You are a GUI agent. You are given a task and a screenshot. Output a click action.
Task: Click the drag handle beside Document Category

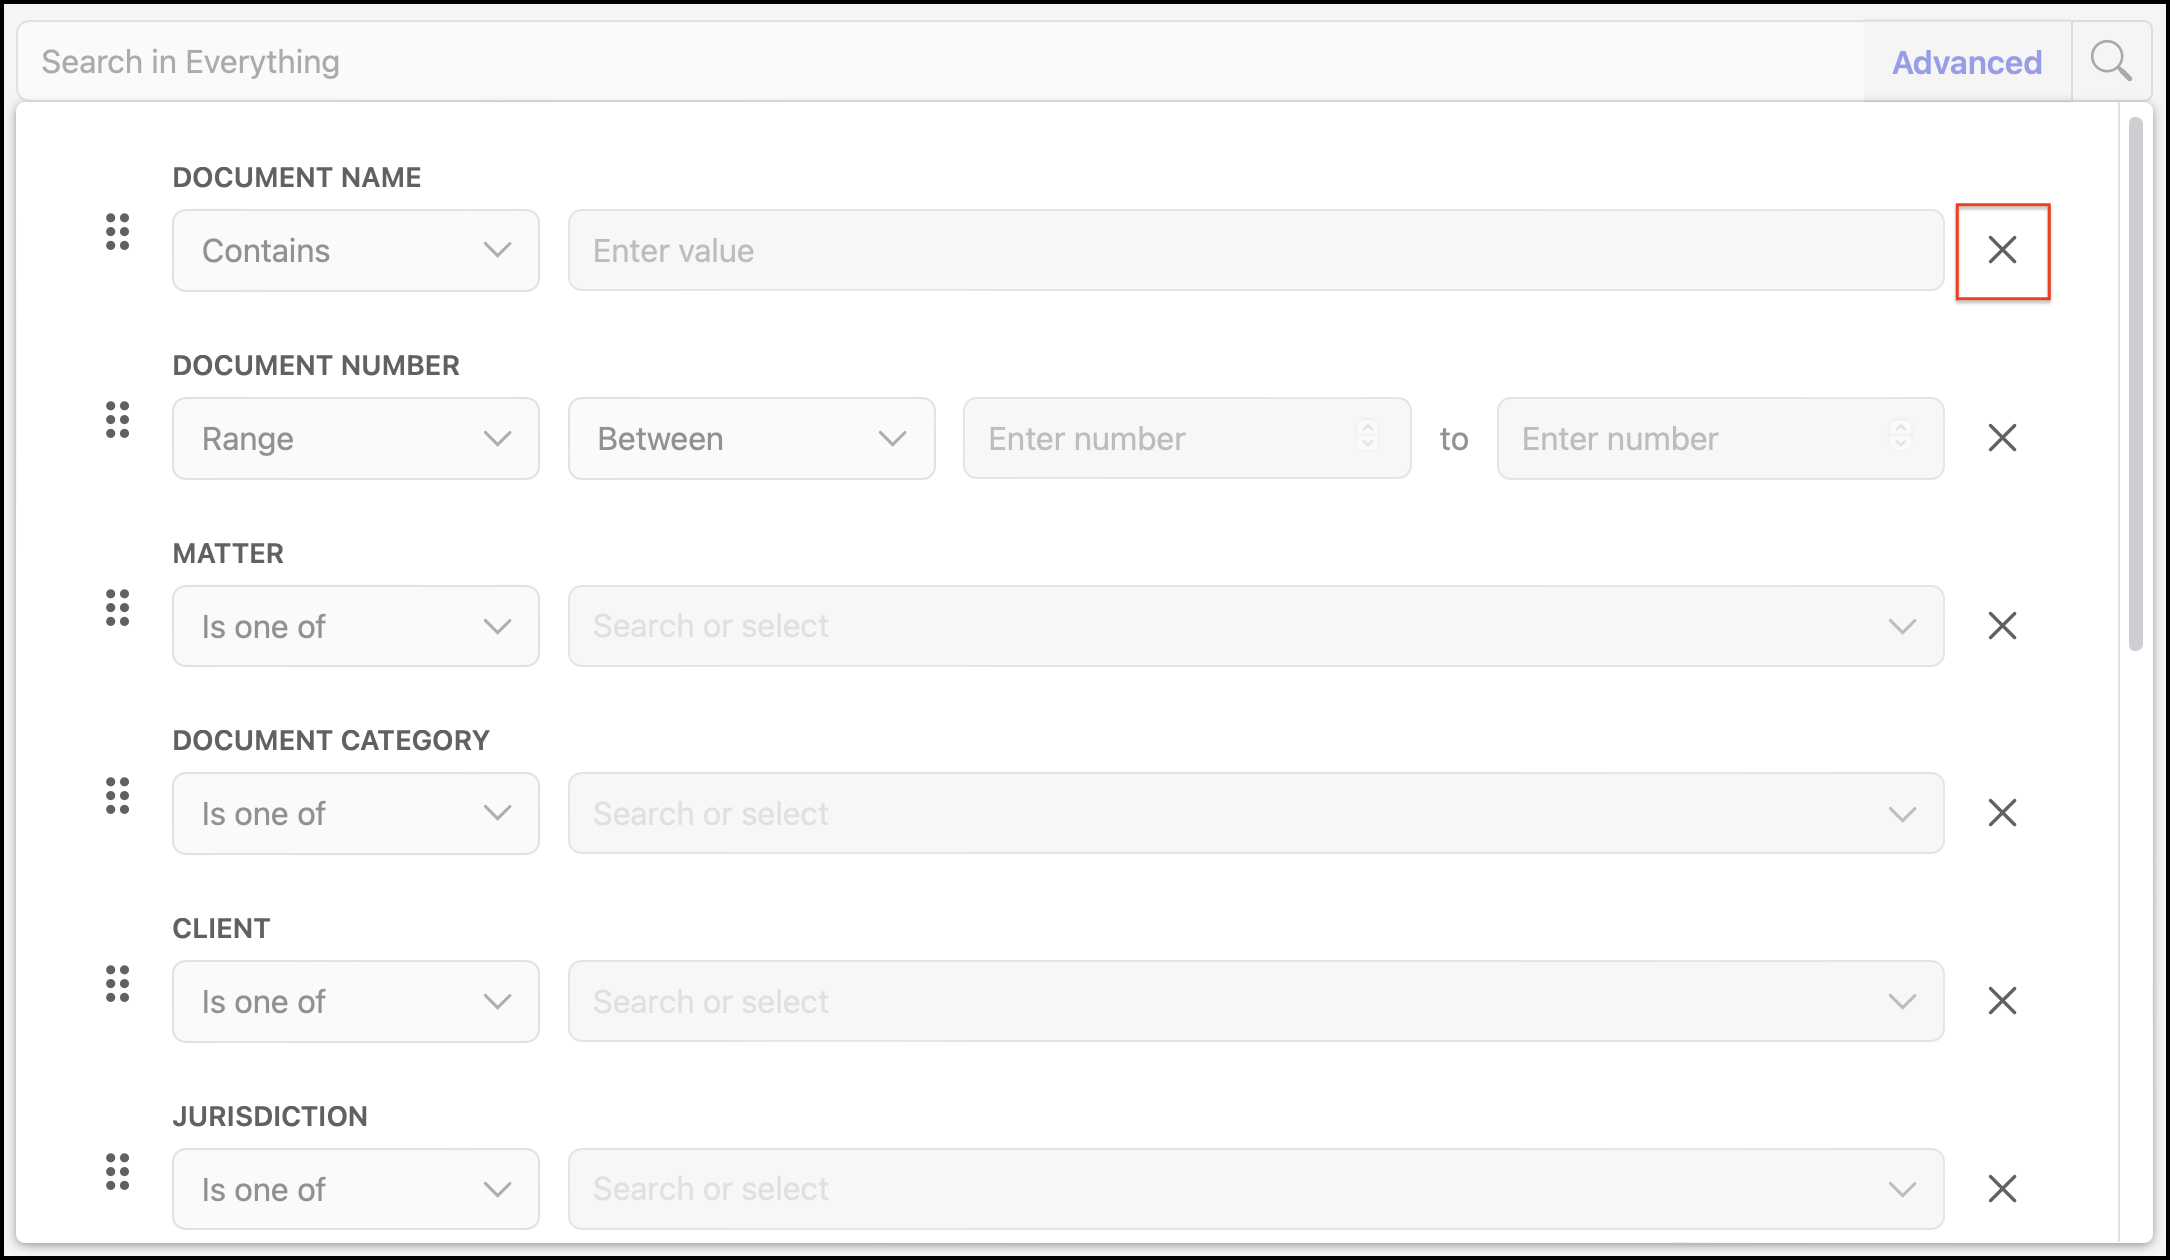[x=118, y=796]
